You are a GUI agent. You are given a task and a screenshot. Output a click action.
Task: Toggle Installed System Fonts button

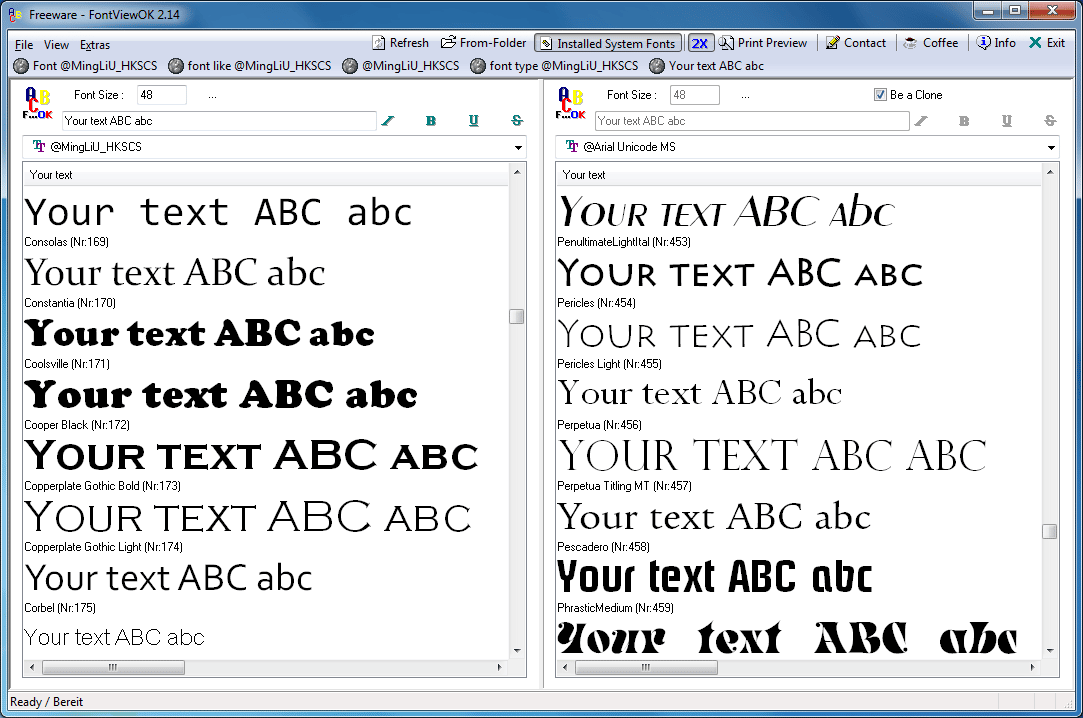[608, 44]
